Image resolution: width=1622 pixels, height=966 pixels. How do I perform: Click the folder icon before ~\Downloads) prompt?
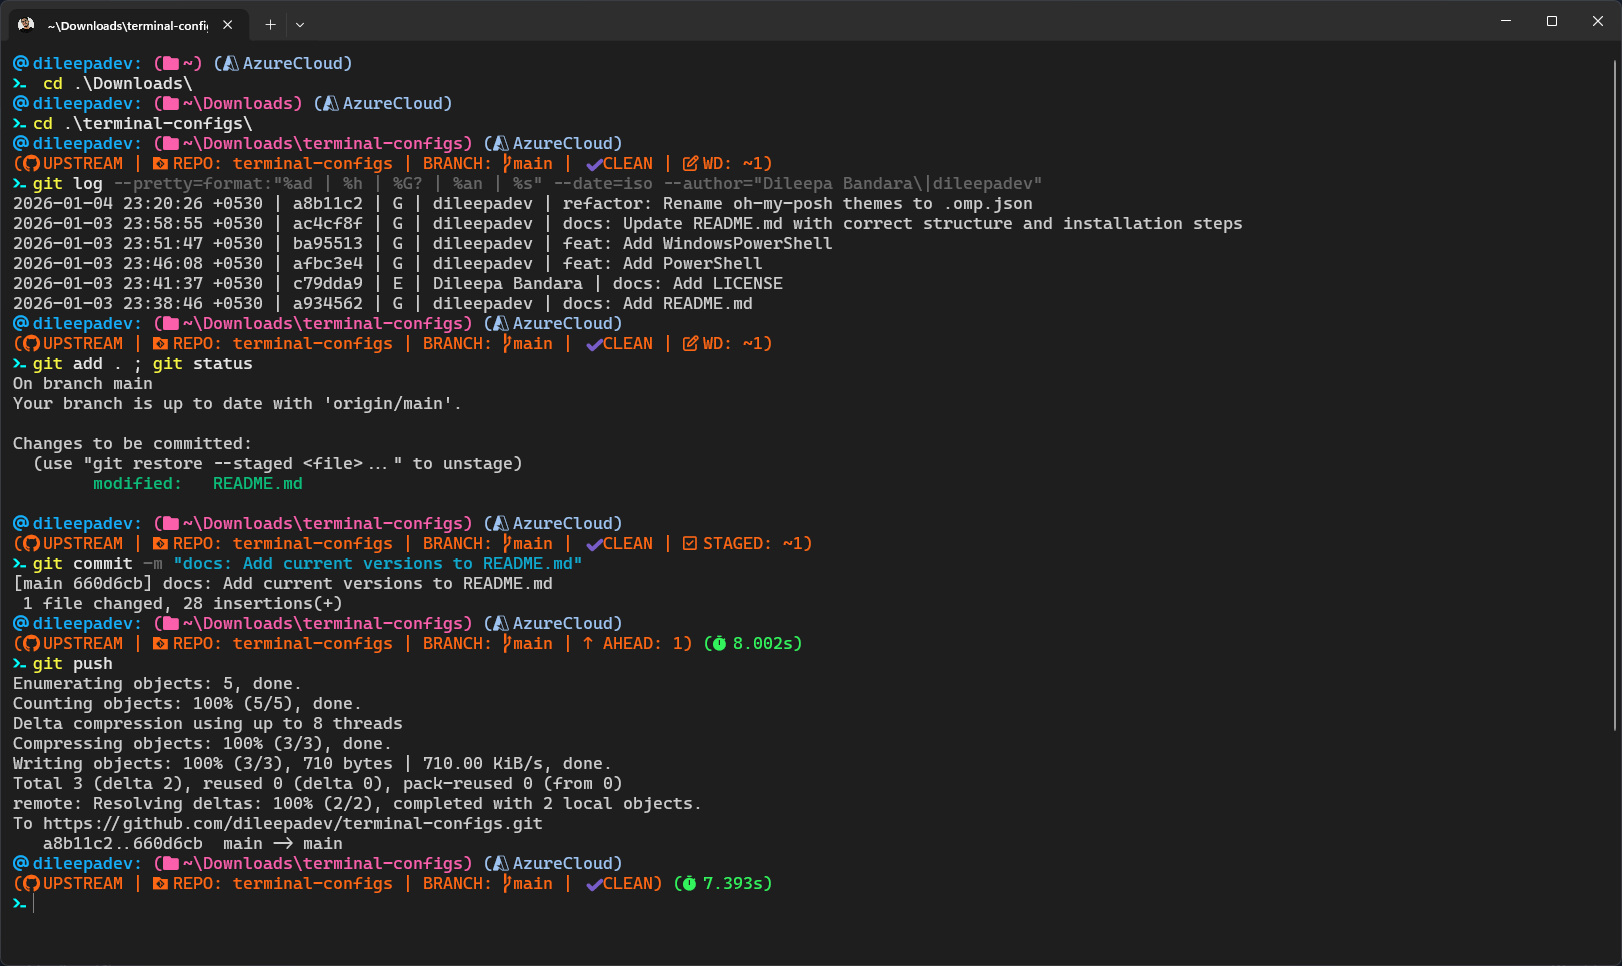(x=171, y=104)
